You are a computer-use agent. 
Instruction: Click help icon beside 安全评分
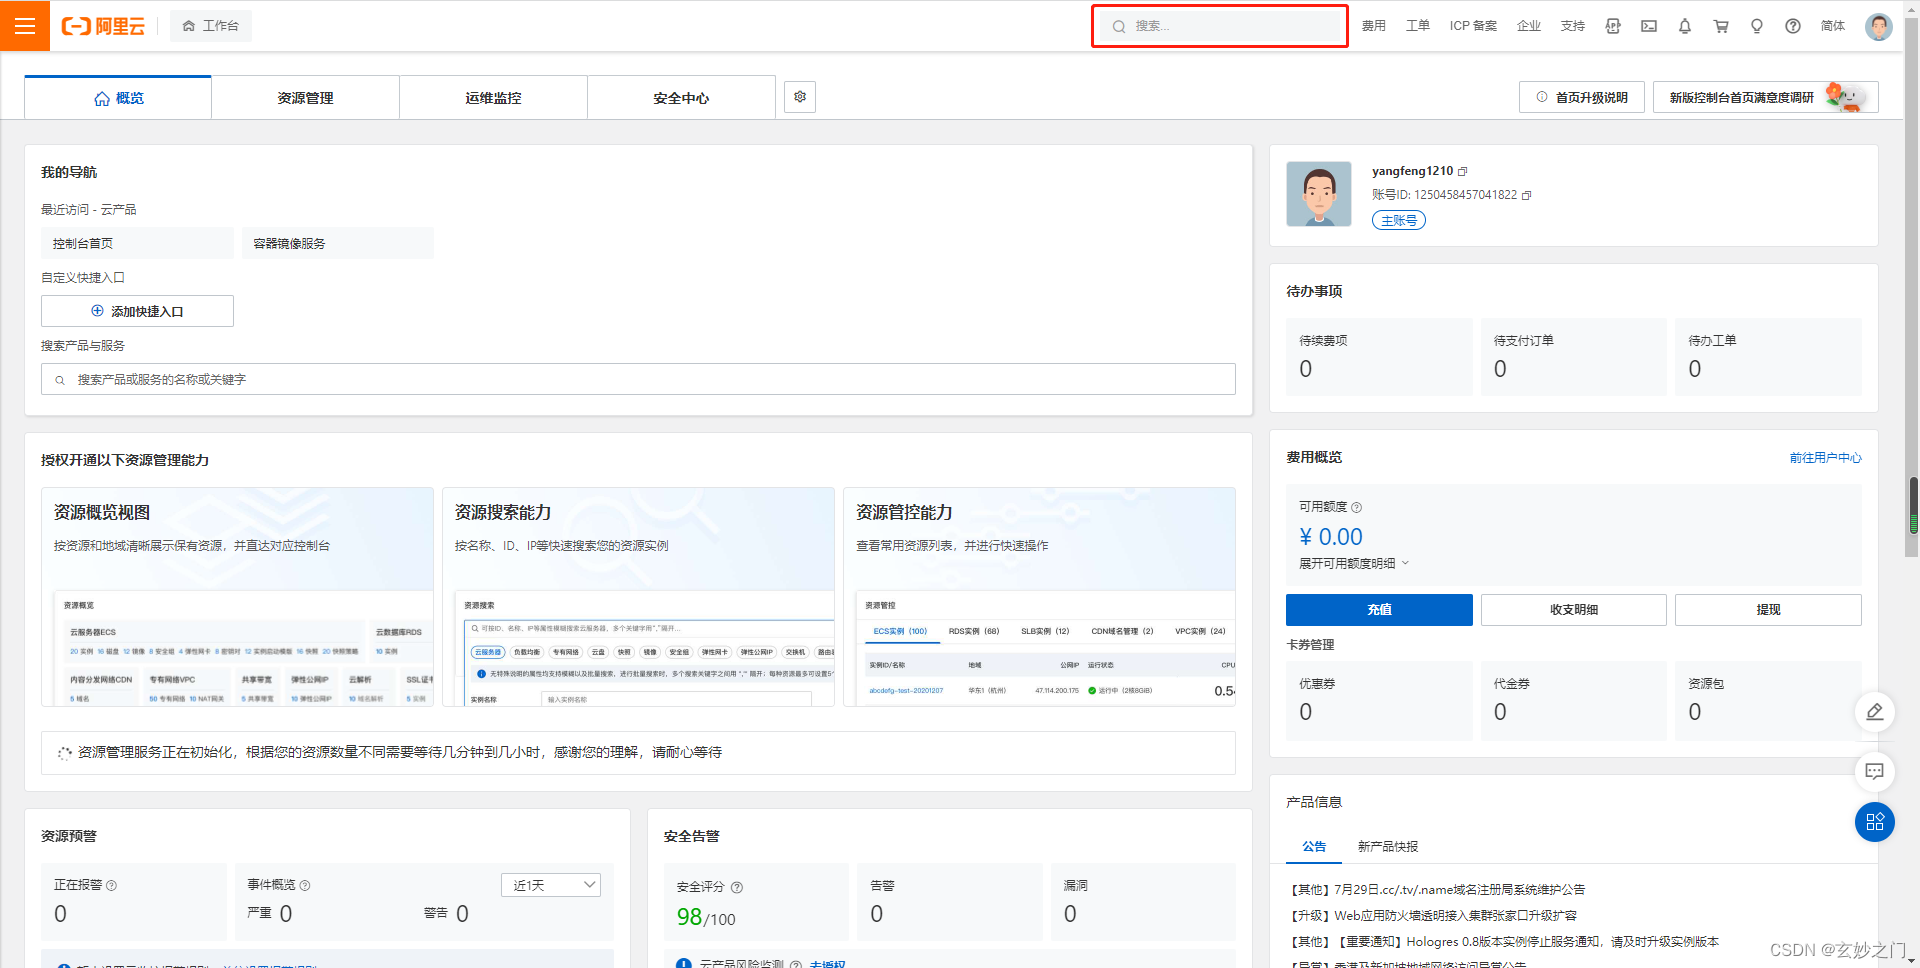click(737, 887)
